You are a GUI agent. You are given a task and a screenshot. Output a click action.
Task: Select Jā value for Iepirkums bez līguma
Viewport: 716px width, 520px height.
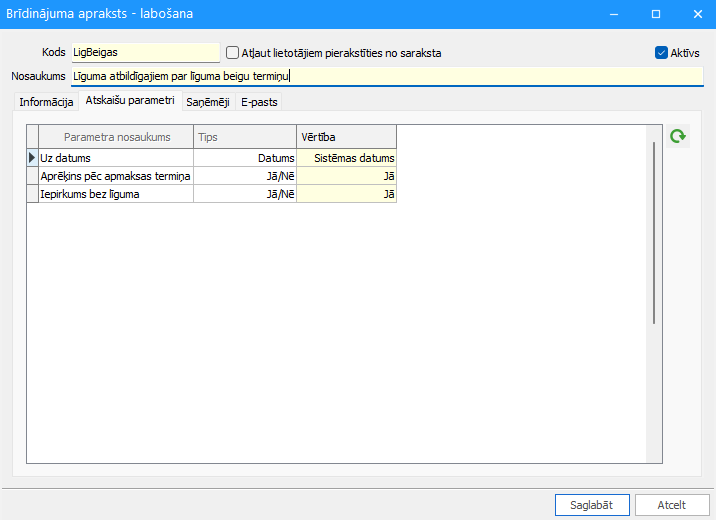point(347,194)
